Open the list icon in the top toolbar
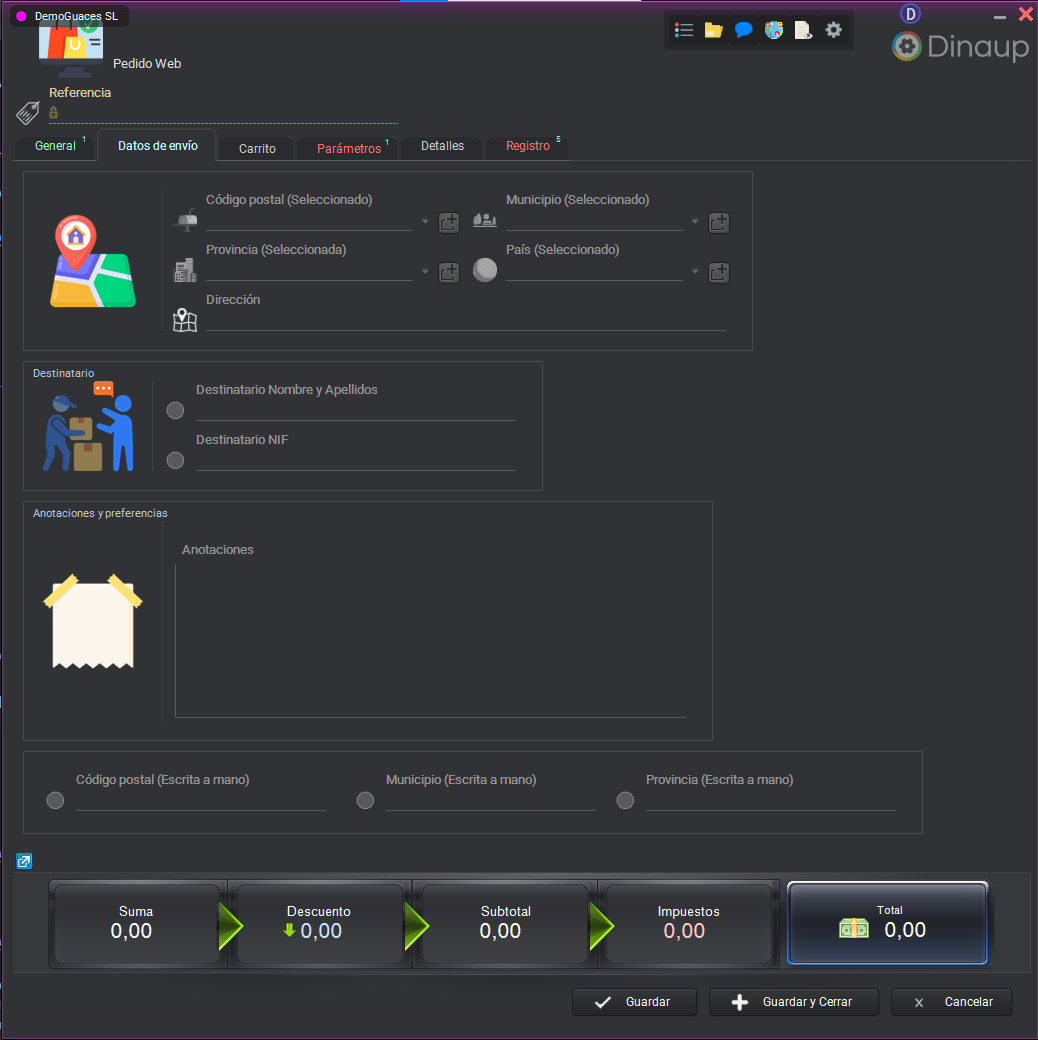 pyautogui.click(x=684, y=30)
